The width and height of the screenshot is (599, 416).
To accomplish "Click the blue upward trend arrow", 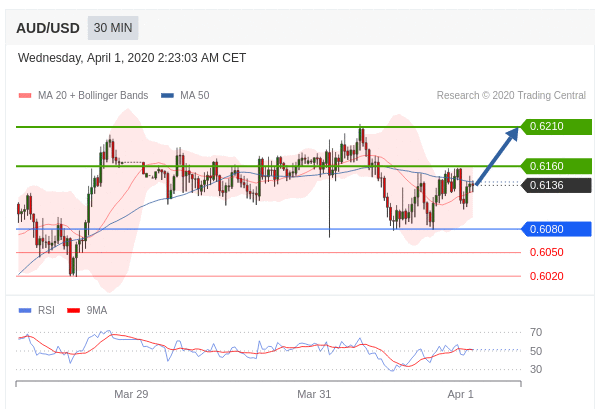I will tap(497, 156).
